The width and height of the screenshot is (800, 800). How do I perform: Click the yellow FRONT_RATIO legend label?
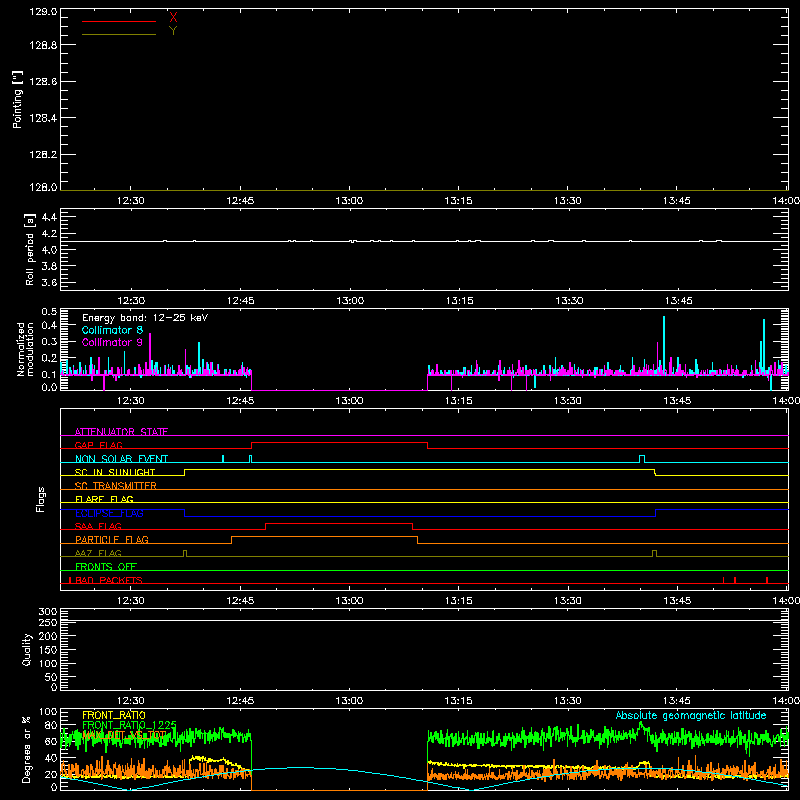coord(114,715)
